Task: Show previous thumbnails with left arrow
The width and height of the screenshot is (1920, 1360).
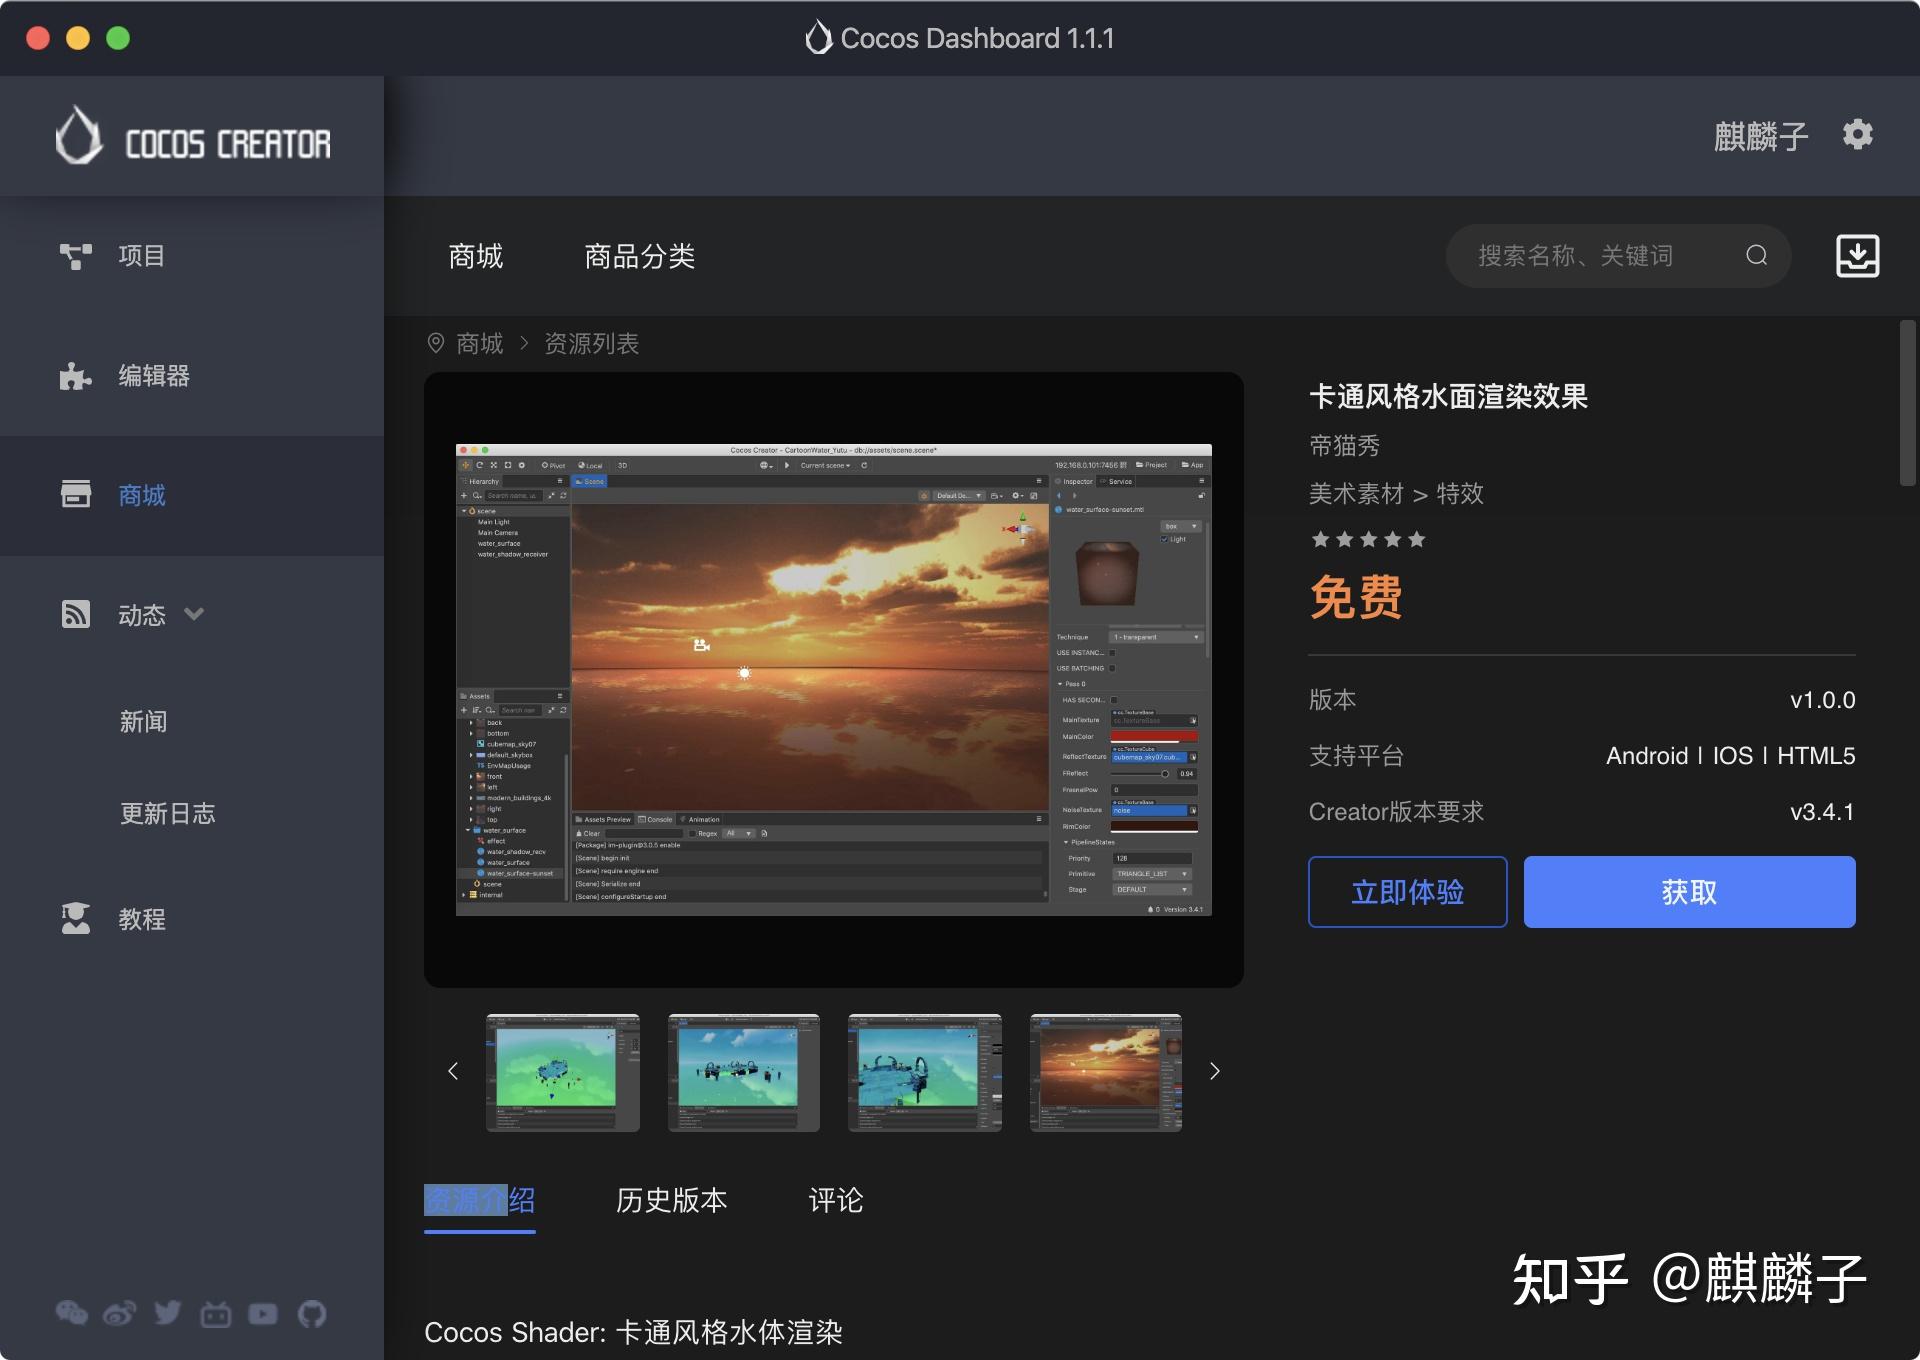Action: [453, 1071]
